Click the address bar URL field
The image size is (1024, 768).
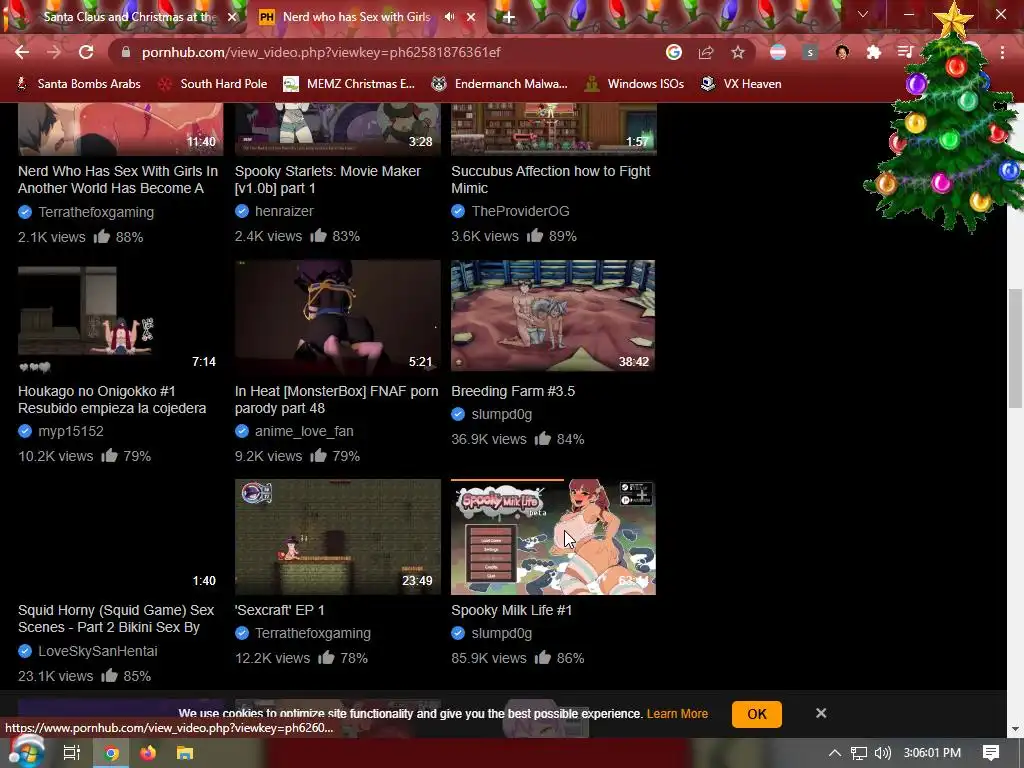392,52
